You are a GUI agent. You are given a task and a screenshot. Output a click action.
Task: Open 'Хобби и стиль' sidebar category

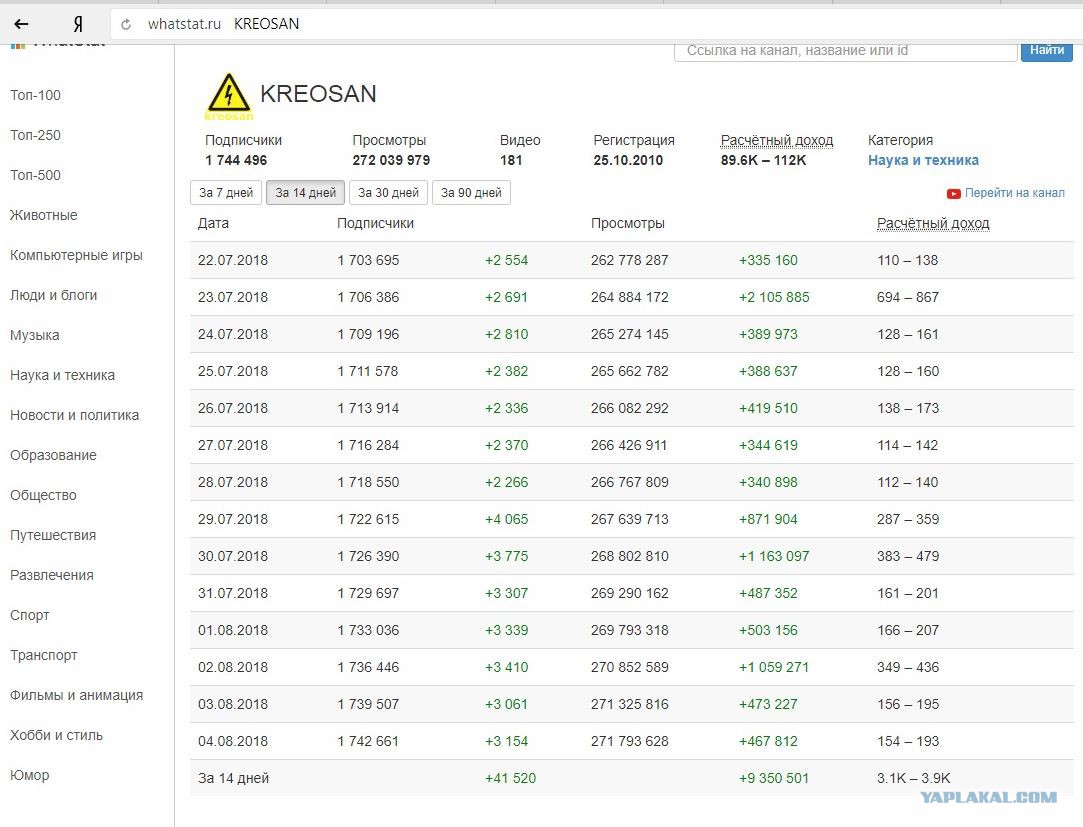(x=56, y=736)
